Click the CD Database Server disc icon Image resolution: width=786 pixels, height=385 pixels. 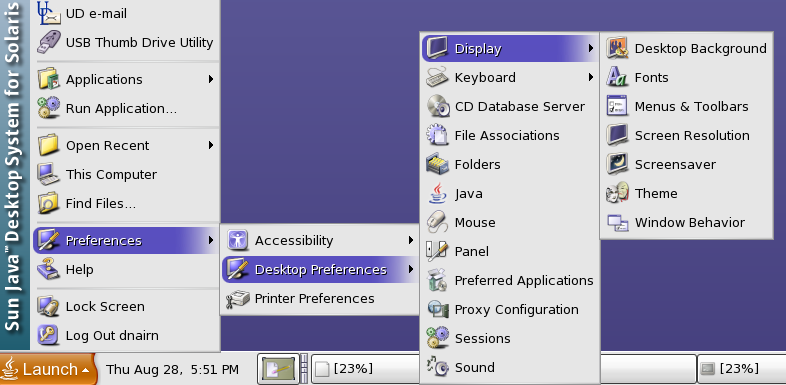(x=438, y=107)
